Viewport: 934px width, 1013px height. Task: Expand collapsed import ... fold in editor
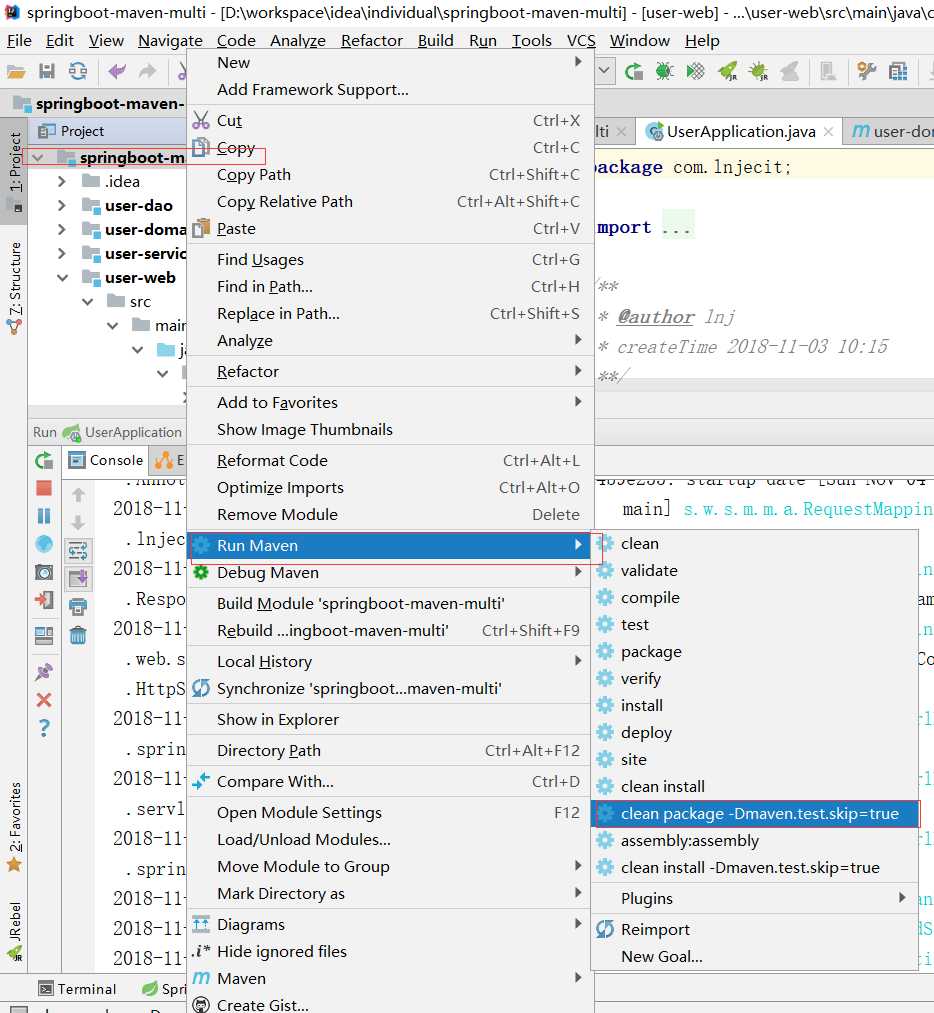[678, 227]
